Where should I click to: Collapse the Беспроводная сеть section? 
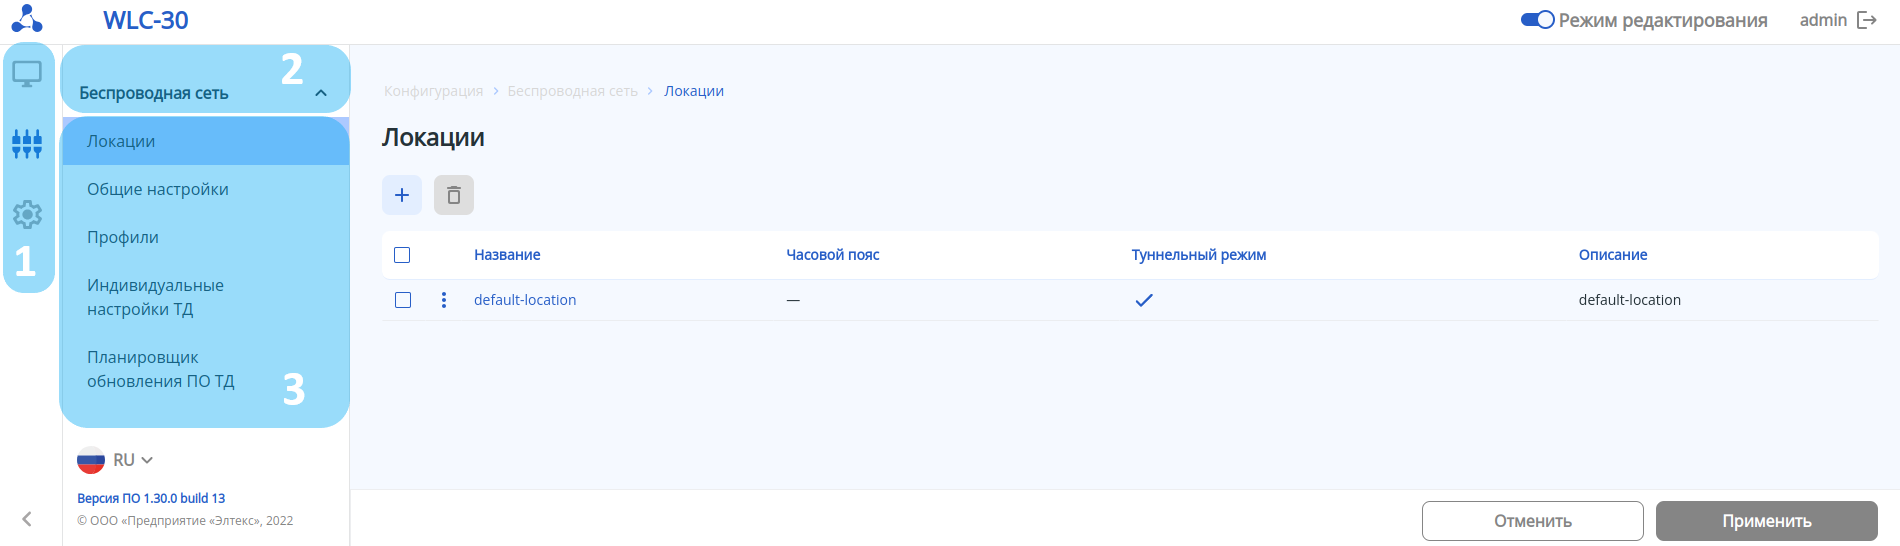click(x=321, y=93)
